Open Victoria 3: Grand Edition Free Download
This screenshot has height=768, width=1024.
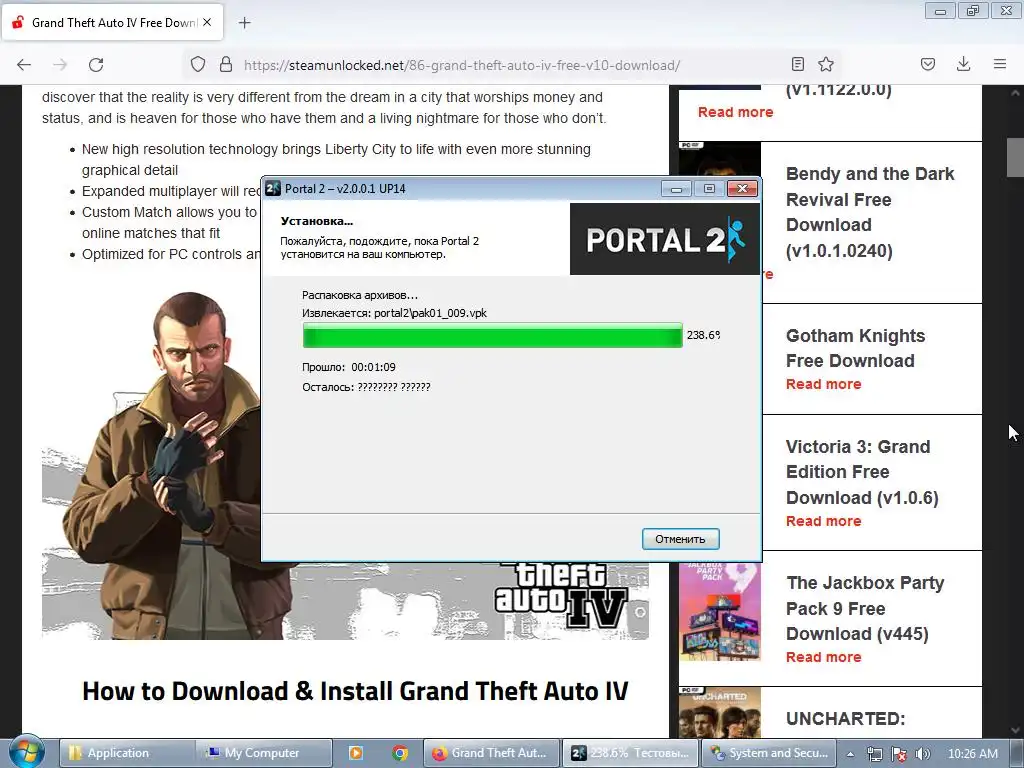862,472
